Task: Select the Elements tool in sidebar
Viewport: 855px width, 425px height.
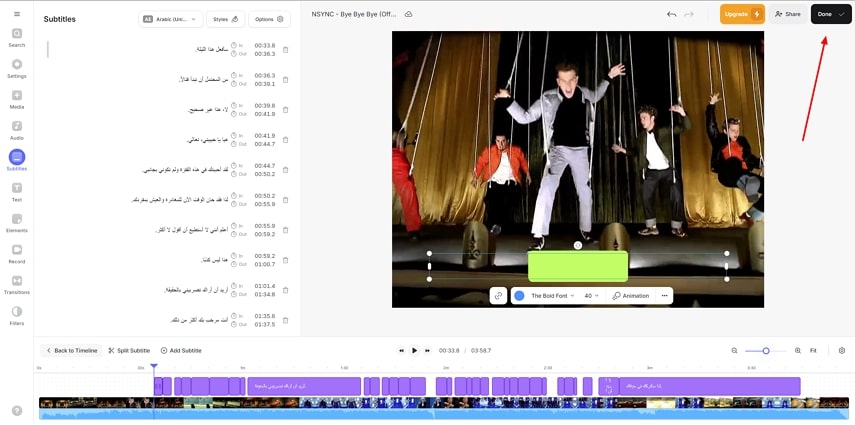Action: click(17, 223)
